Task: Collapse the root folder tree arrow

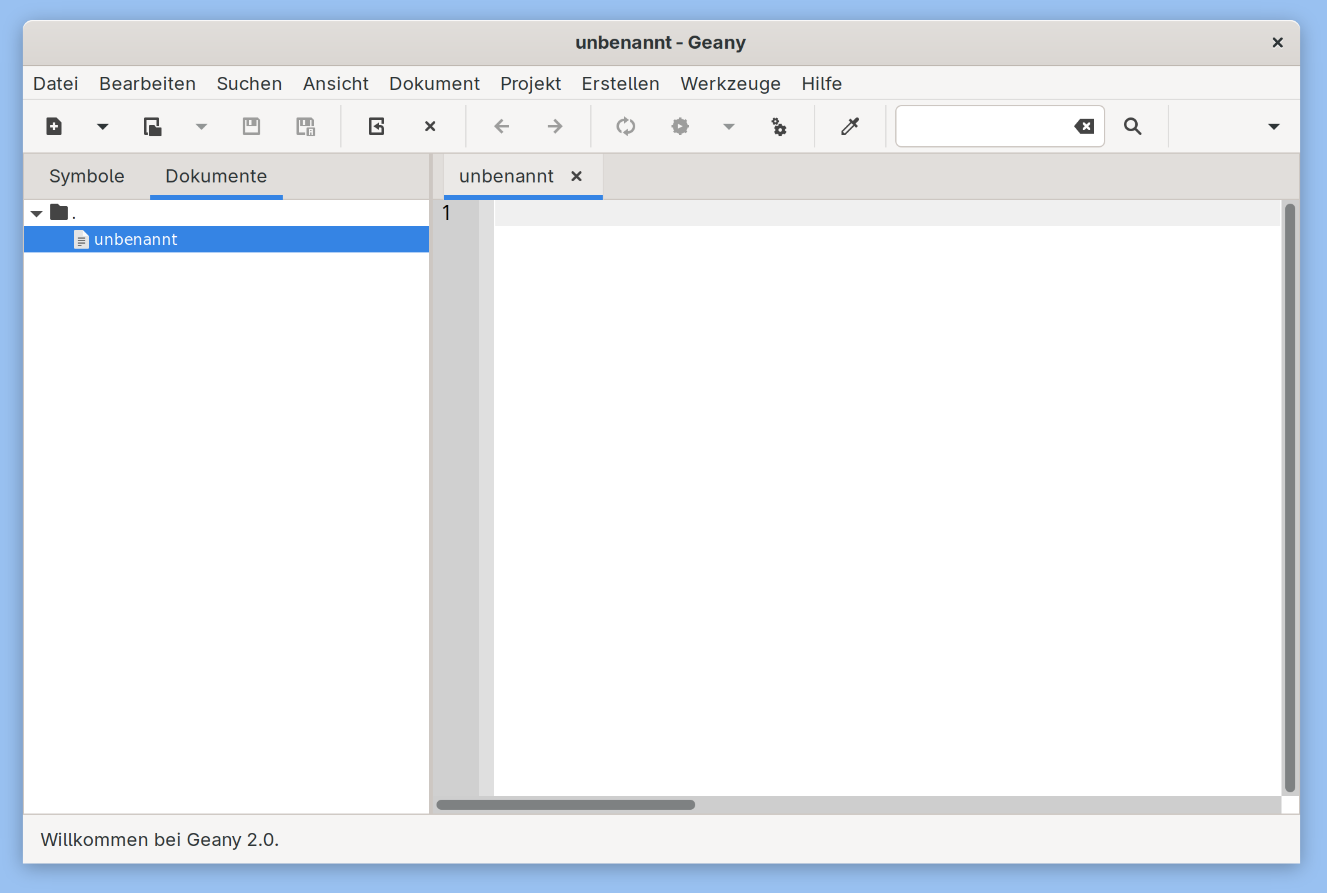Action: click(37, 213)
